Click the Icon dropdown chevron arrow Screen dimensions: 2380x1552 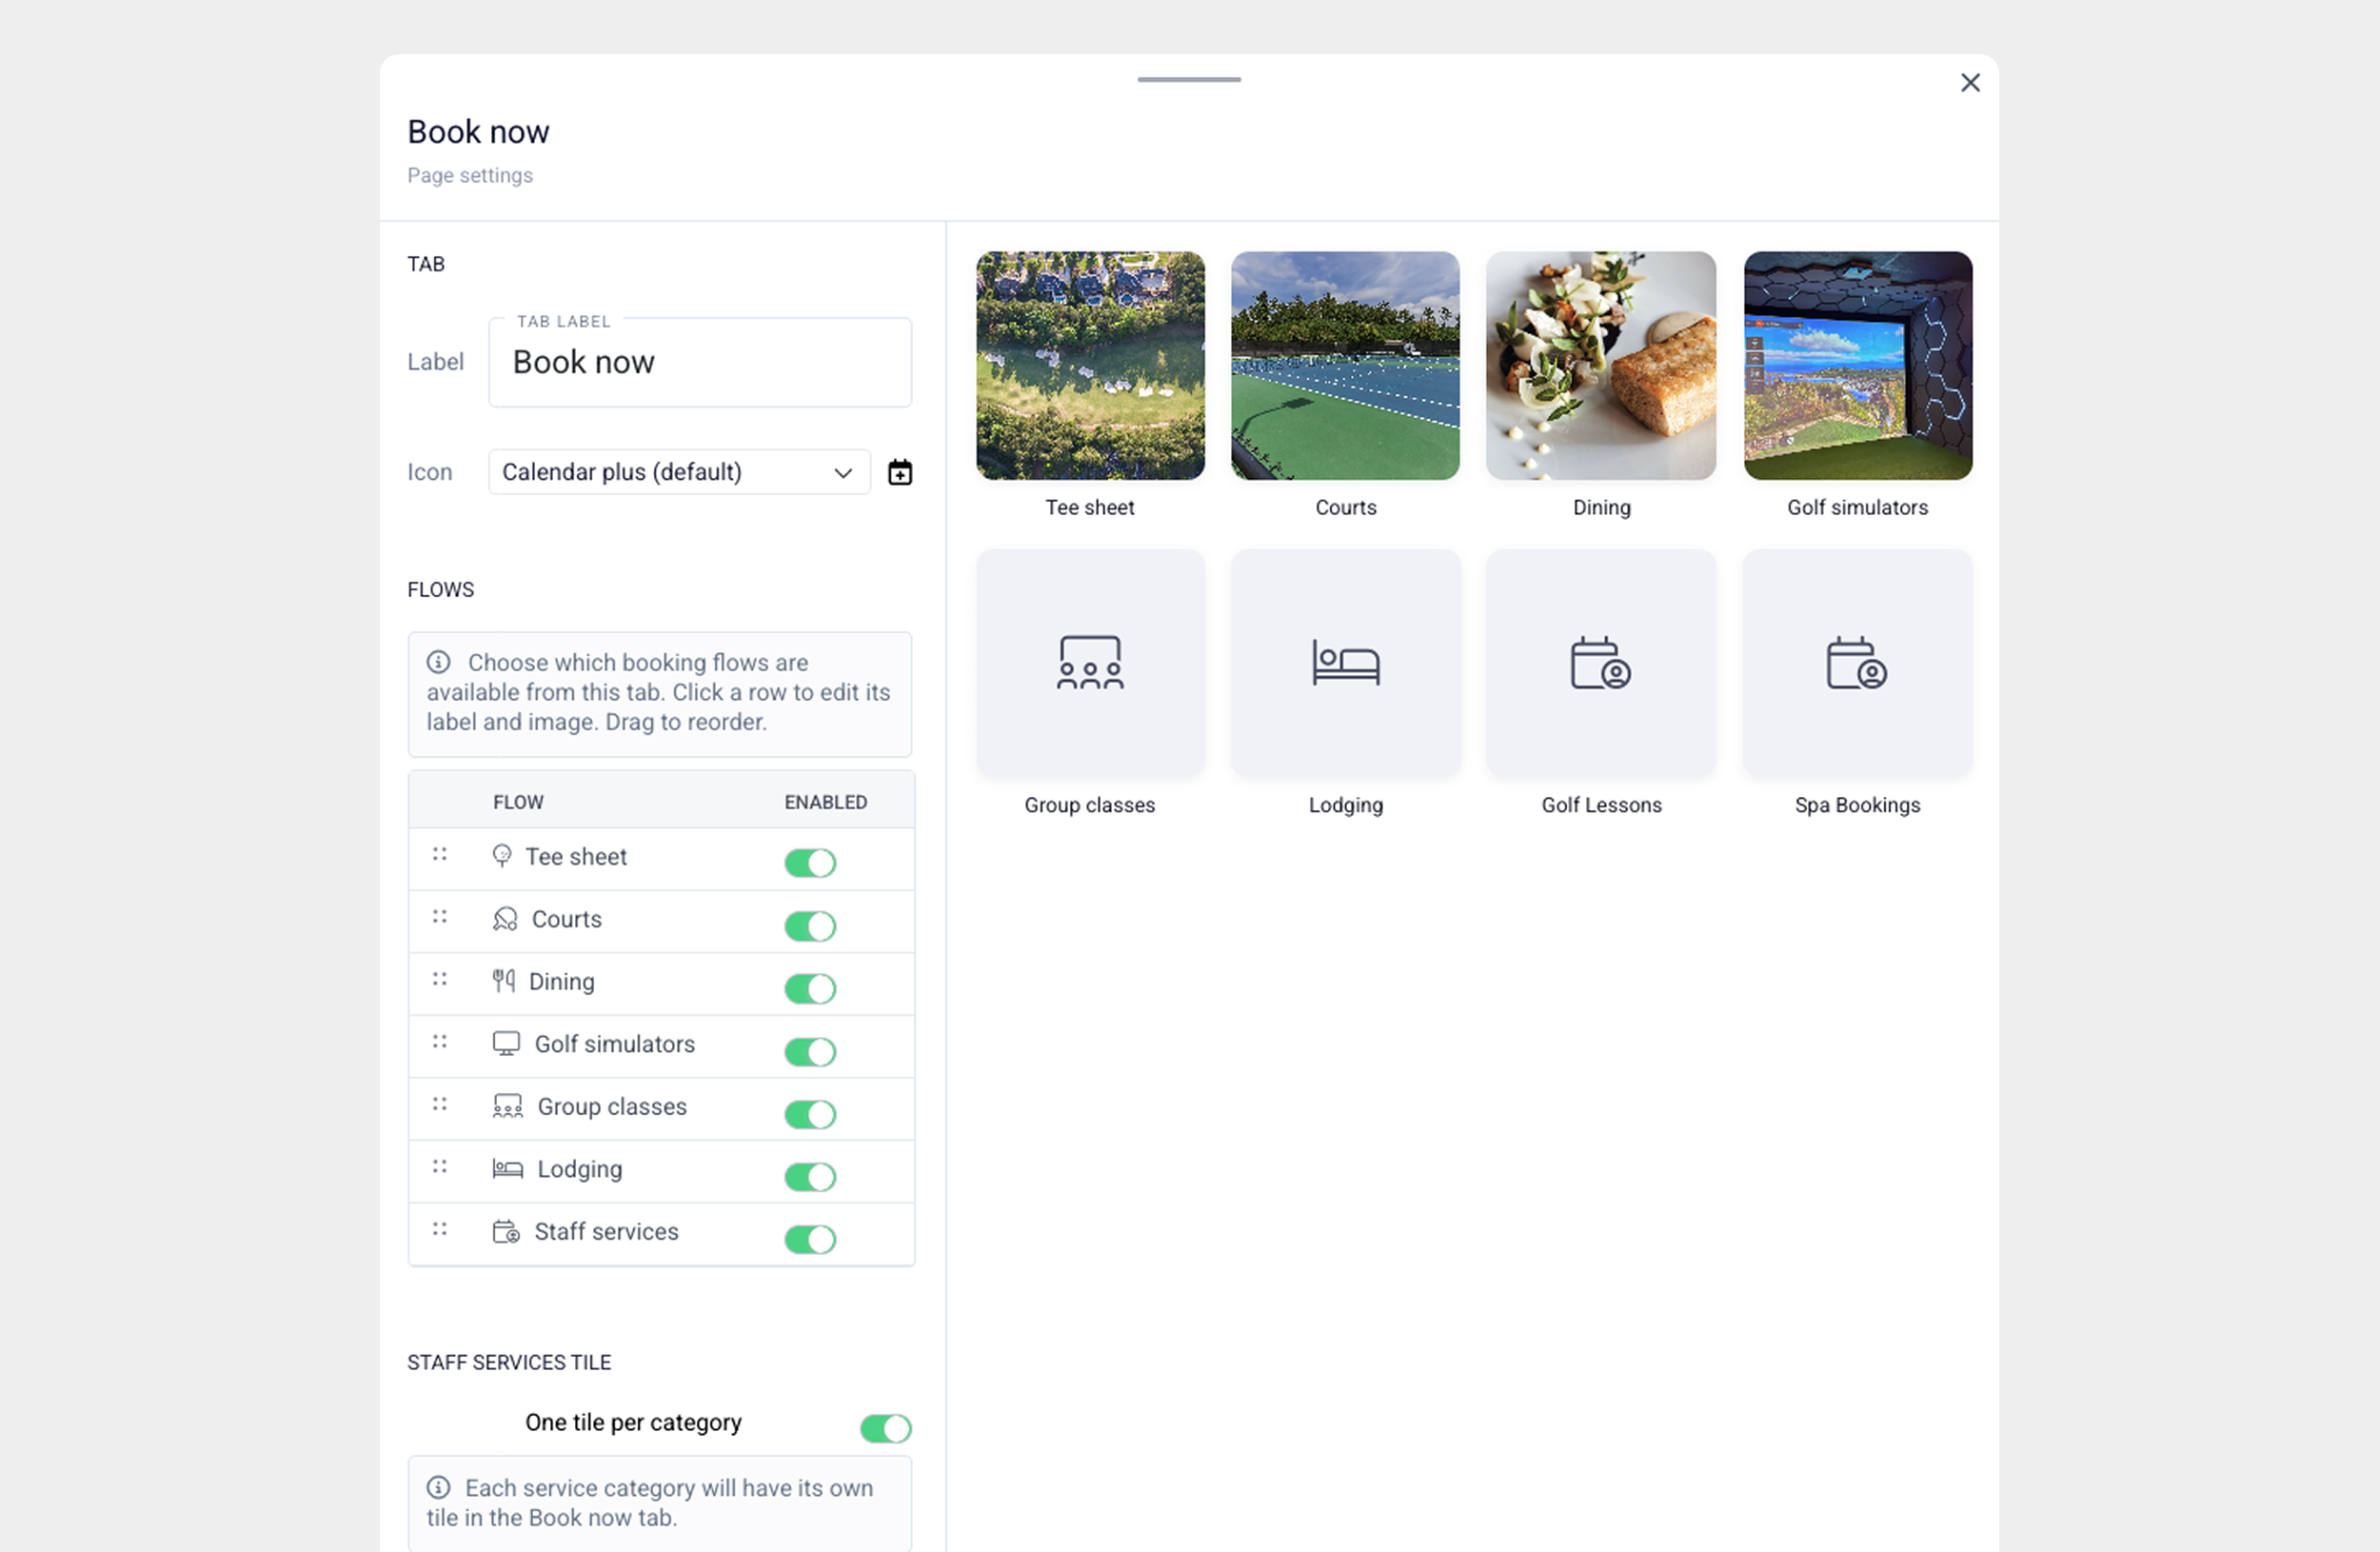coord(843,473)
